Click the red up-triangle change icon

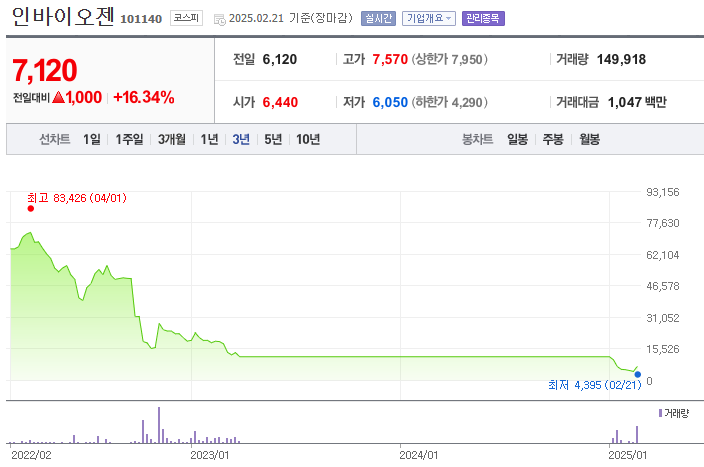(58, 97)
